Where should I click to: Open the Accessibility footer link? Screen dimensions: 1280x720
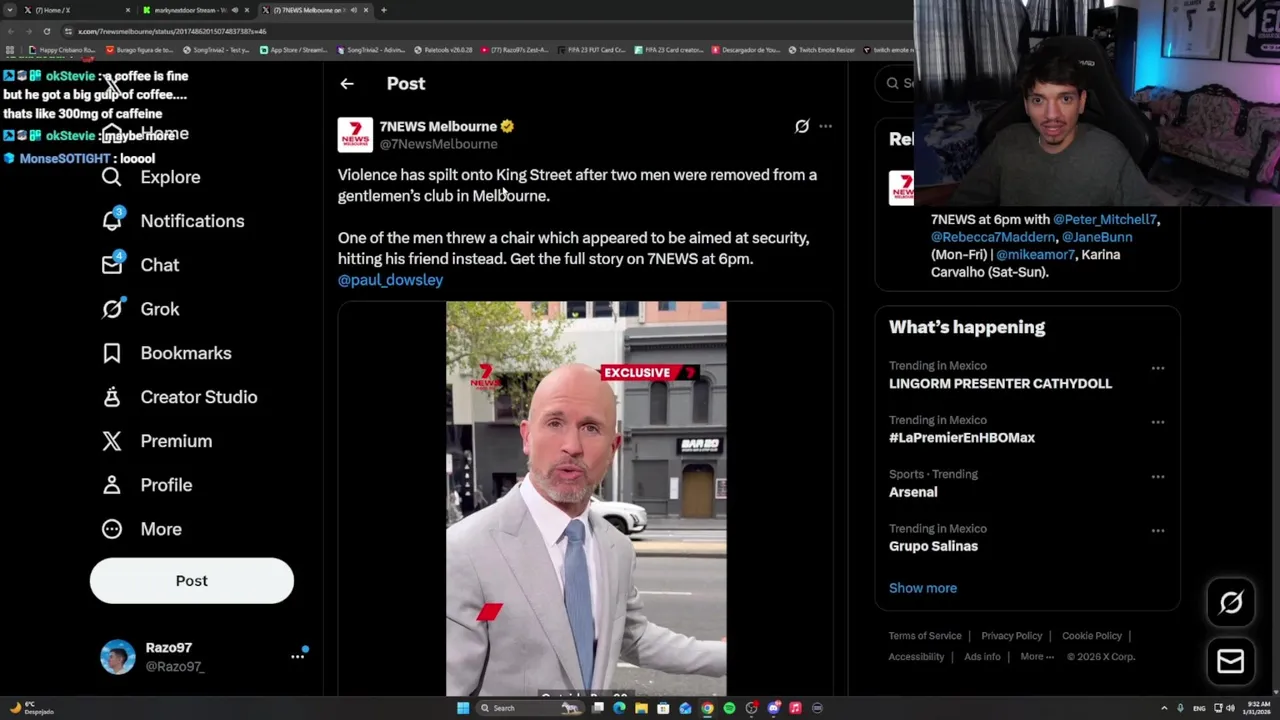pos(916,657)
